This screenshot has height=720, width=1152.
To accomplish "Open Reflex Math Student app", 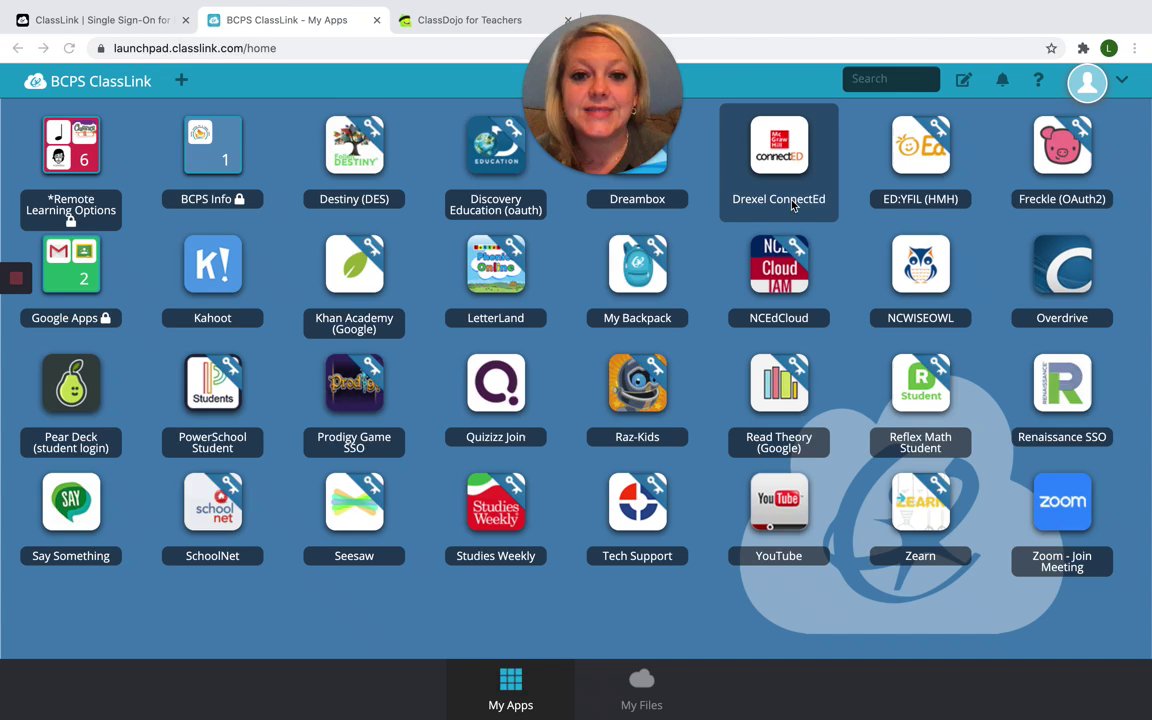I will [x=921, y=384].
